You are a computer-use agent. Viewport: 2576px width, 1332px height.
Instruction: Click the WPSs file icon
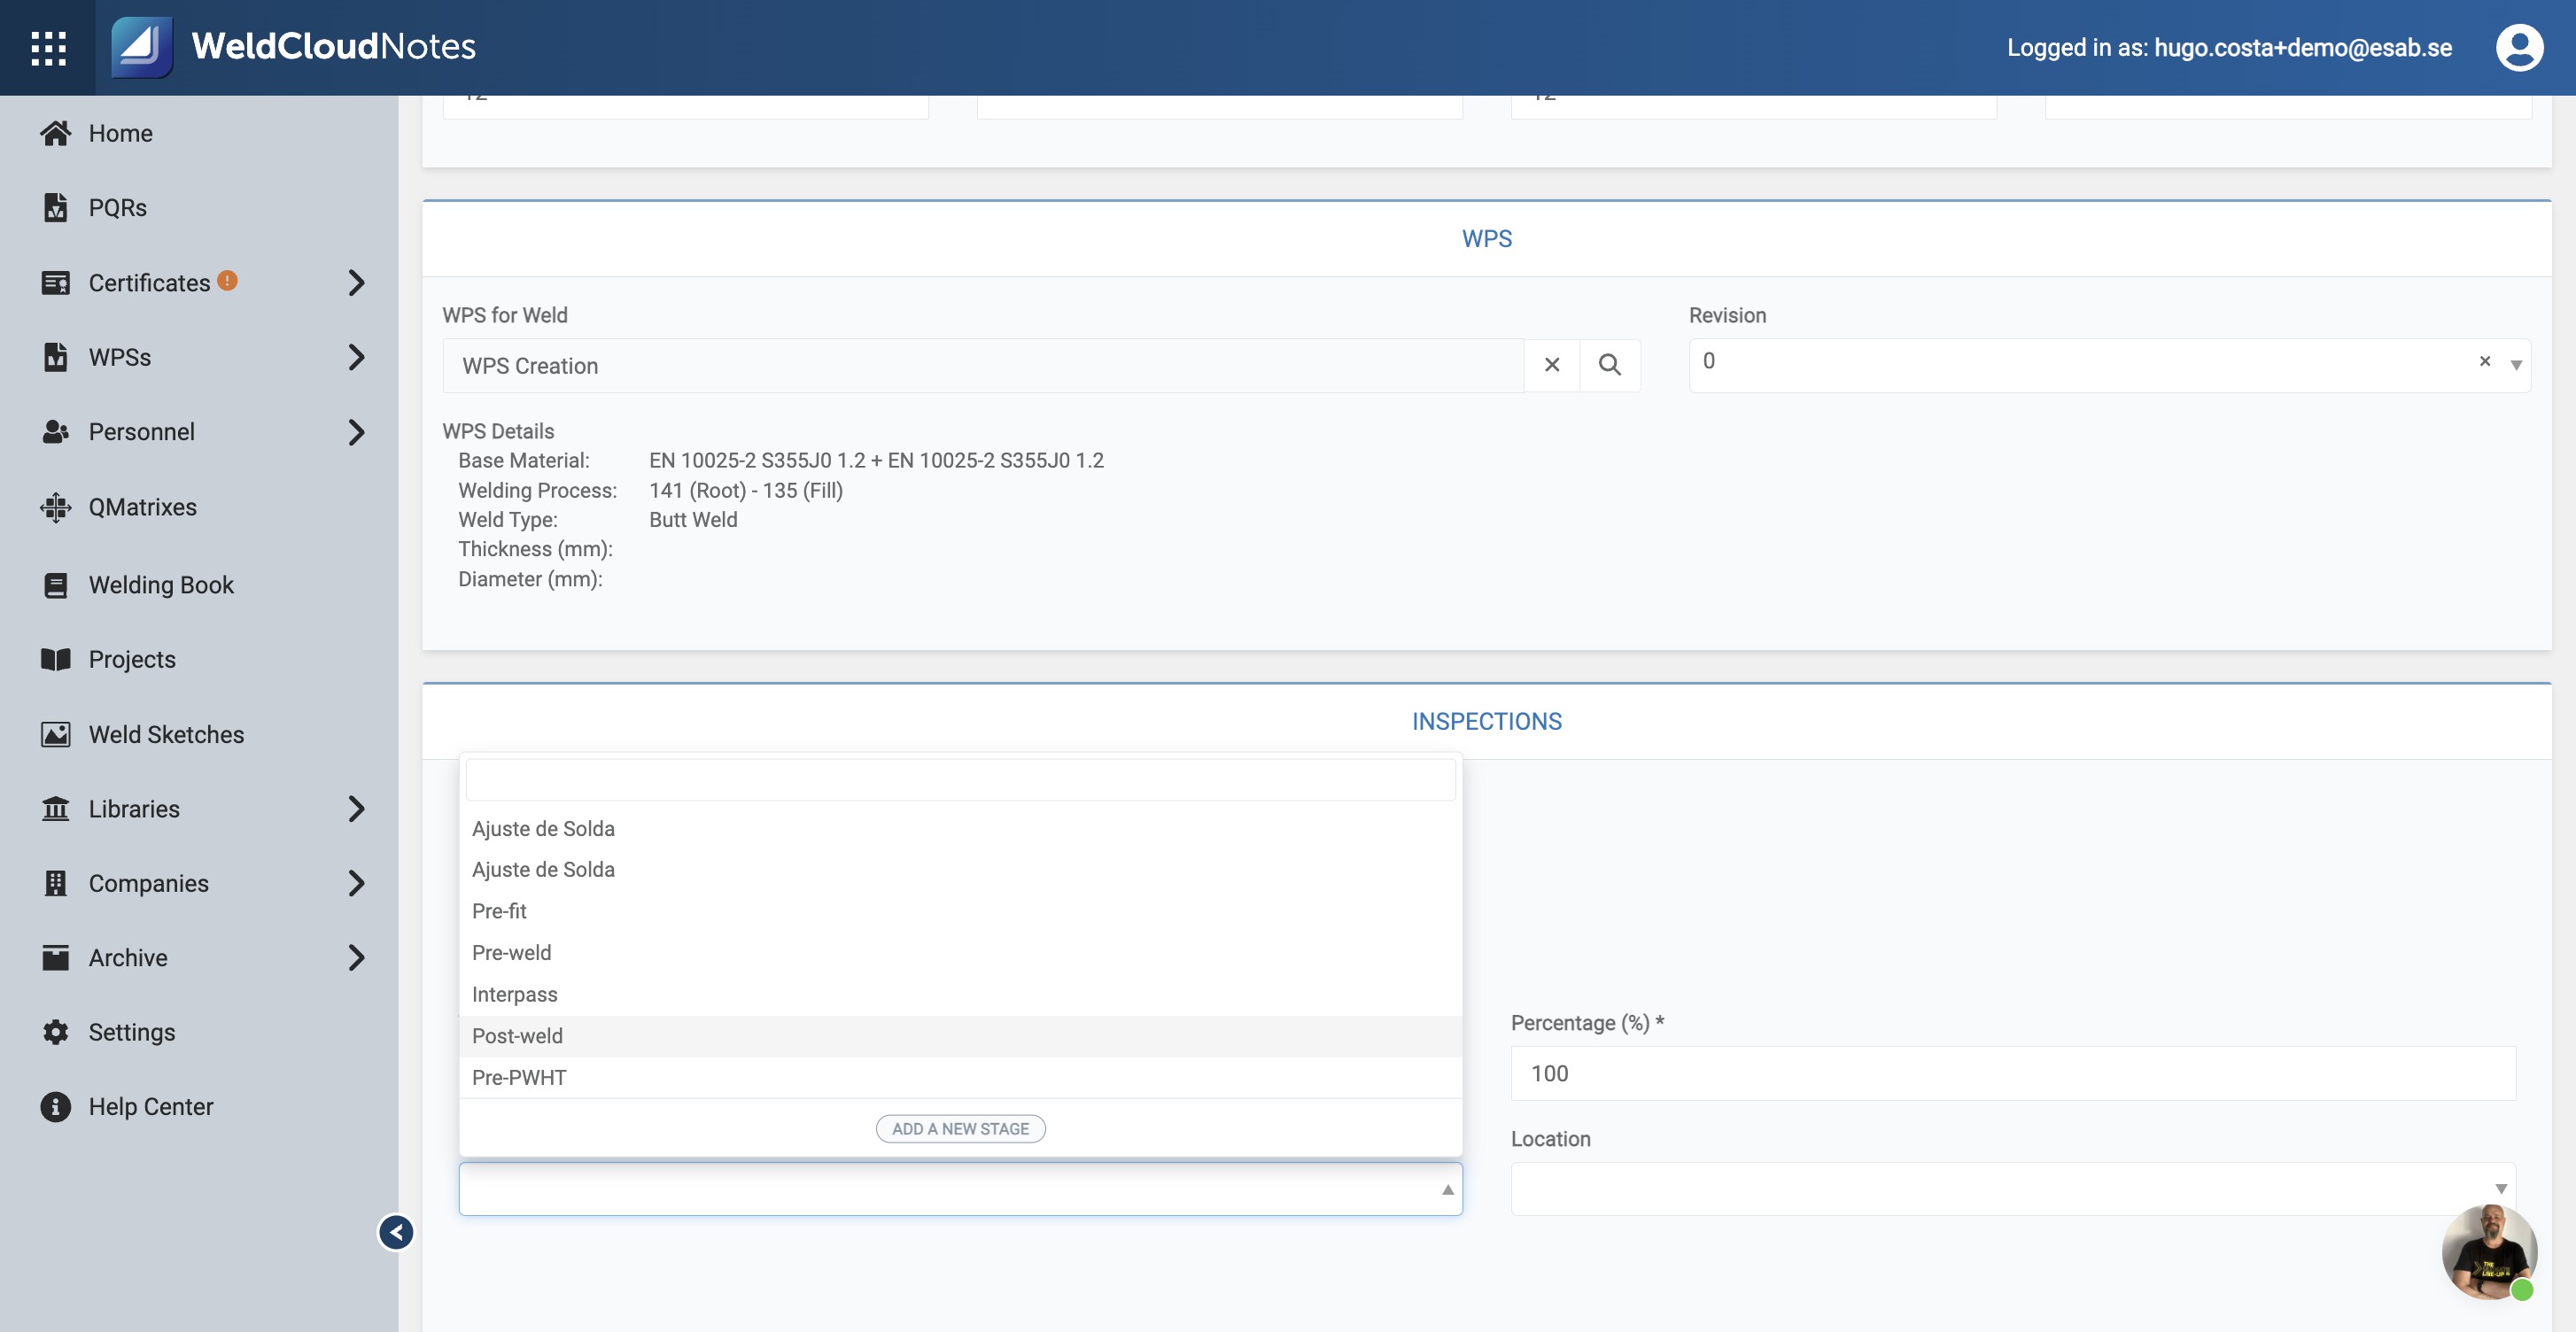(x=56, y=357)
